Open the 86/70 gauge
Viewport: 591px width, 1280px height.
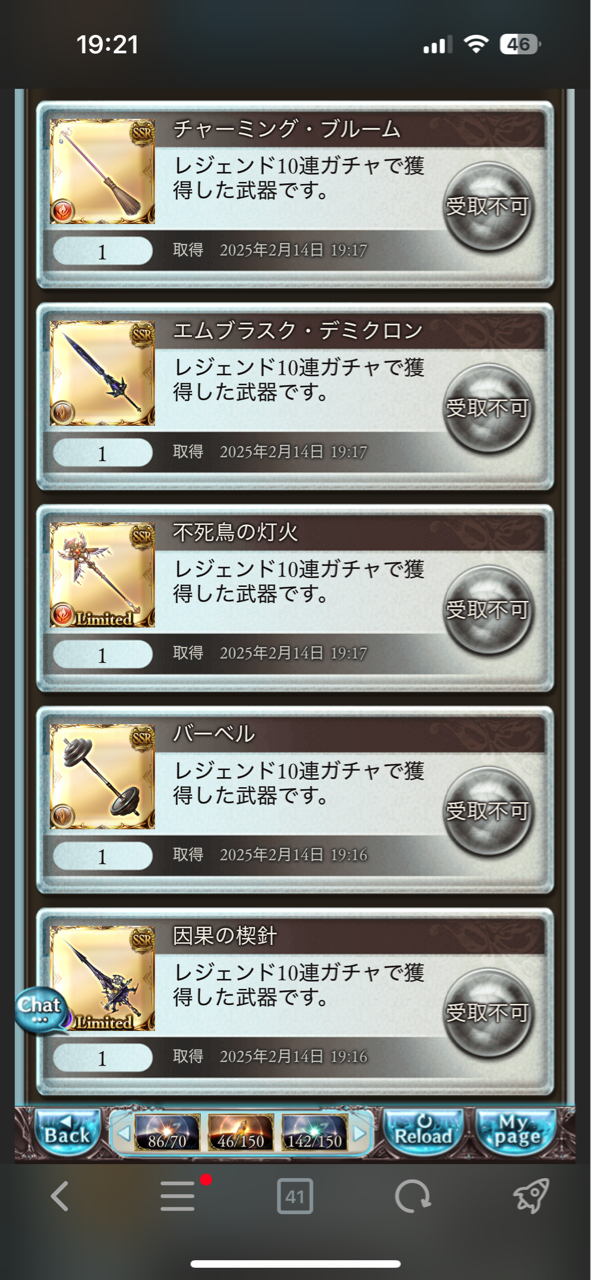[168, 1133]
